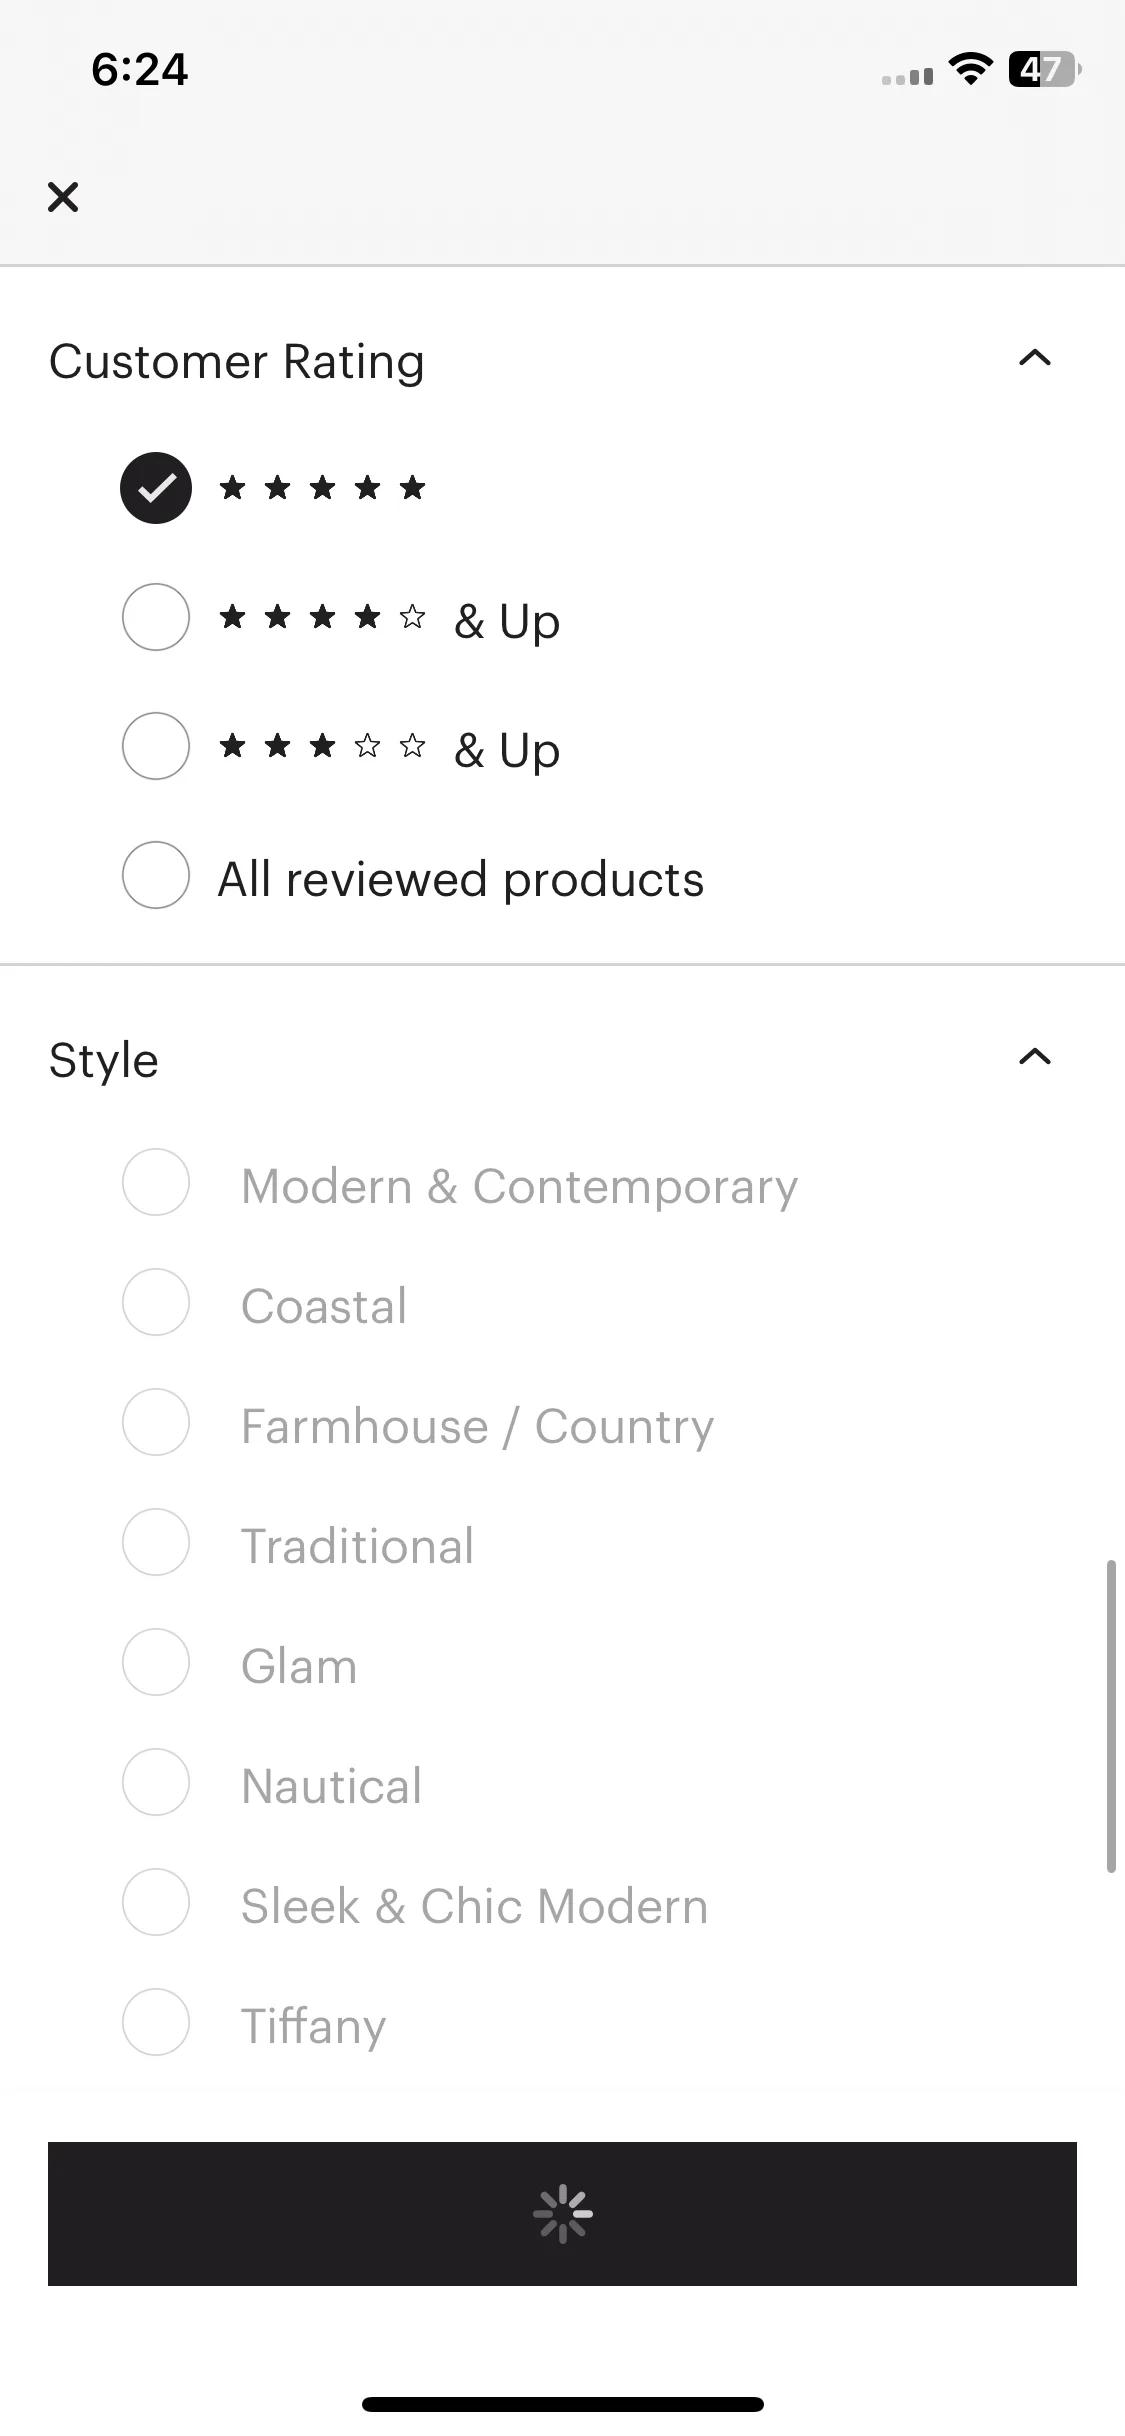Tap the Customer Rating header

[237, 361]
